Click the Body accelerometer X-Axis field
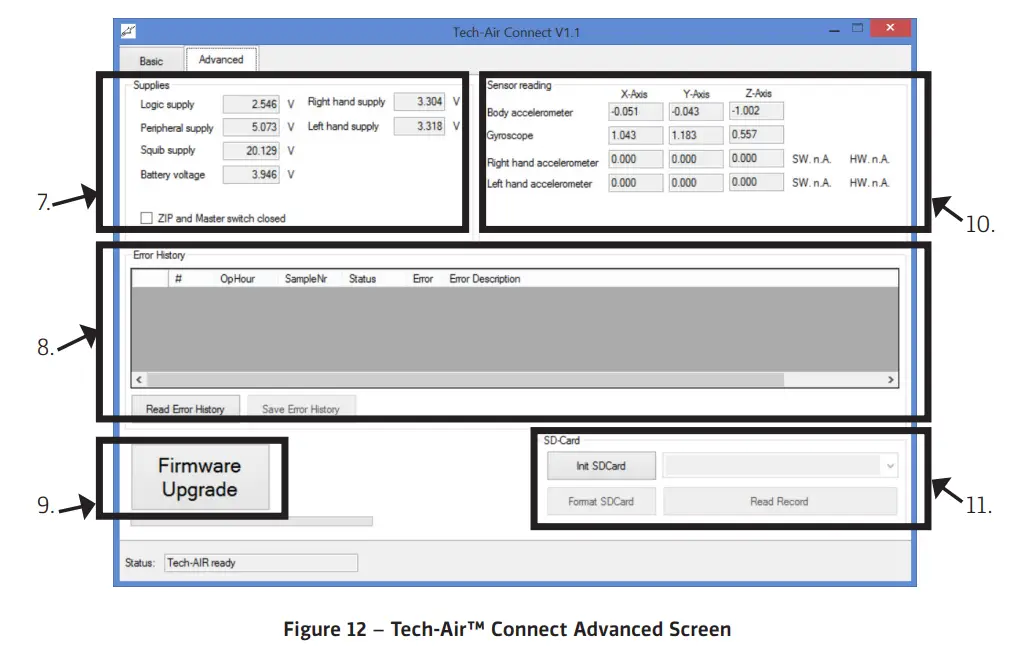The width and height of the screenshot is (1013, 649). click(x=635, y=112)
